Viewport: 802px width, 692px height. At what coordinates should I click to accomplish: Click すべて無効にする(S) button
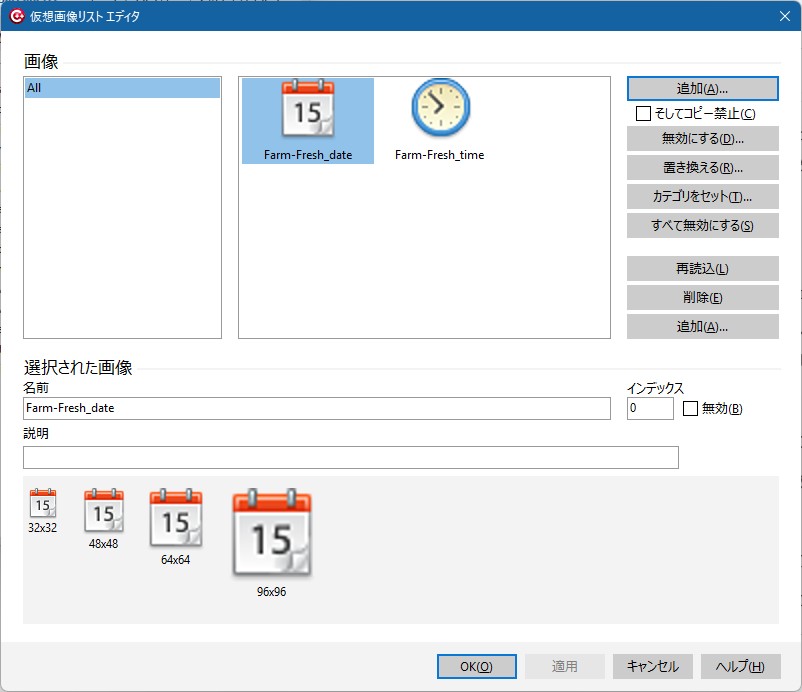(x=702, y=225)
